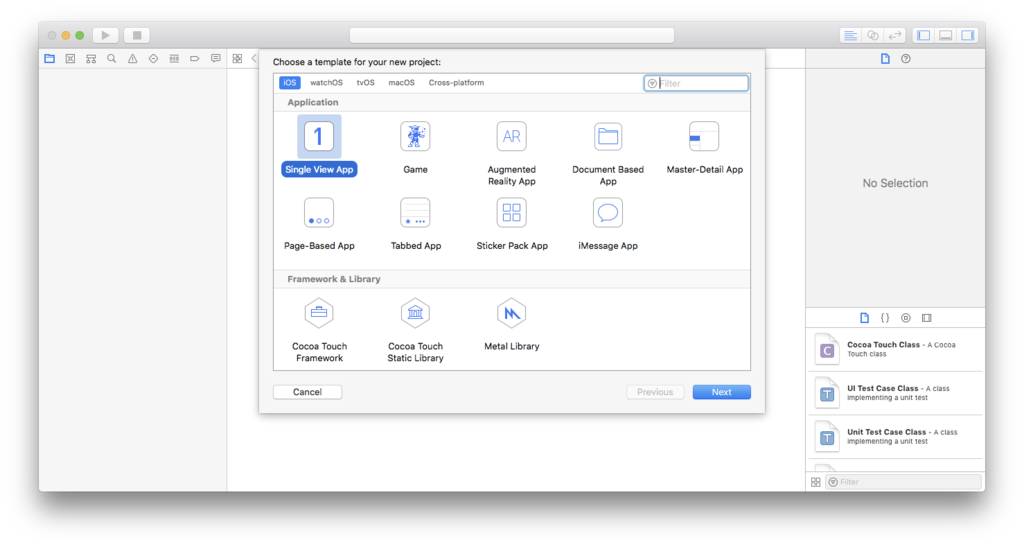1024x547 pixels.
Task: Choose the iMessage App template
Action: 608,224
